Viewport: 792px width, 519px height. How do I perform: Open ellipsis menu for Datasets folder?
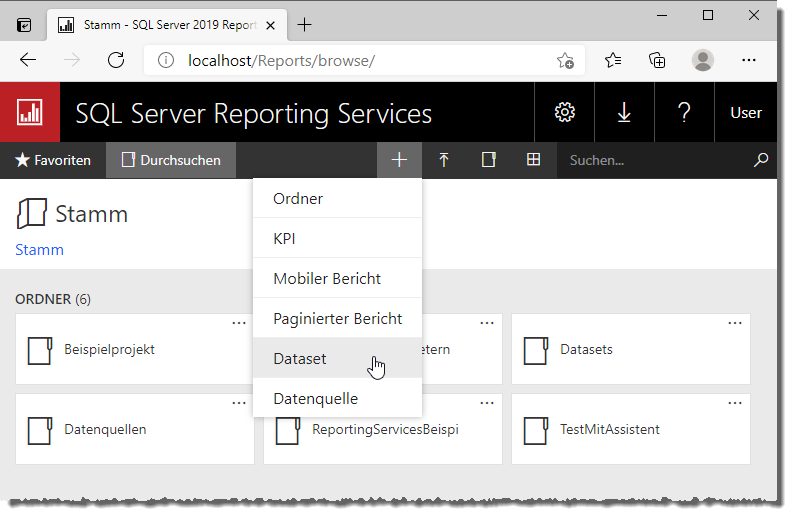[x=735, y=323]
